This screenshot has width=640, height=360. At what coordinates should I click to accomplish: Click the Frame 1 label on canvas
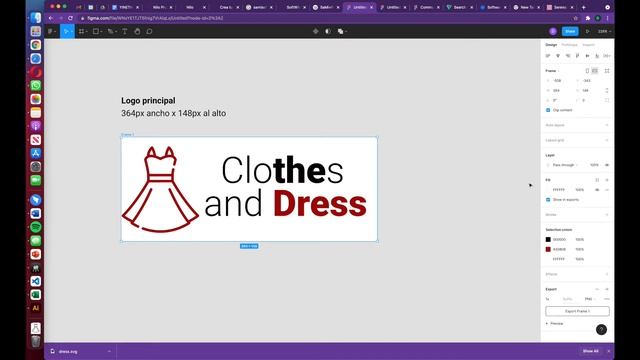click(127, 134)
